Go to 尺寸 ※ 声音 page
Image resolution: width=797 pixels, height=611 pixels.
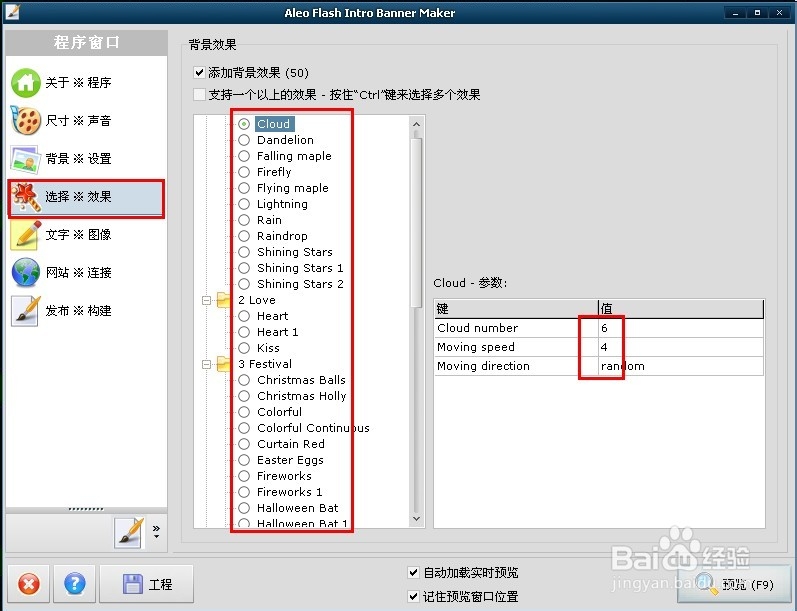(x=78, y=120)
